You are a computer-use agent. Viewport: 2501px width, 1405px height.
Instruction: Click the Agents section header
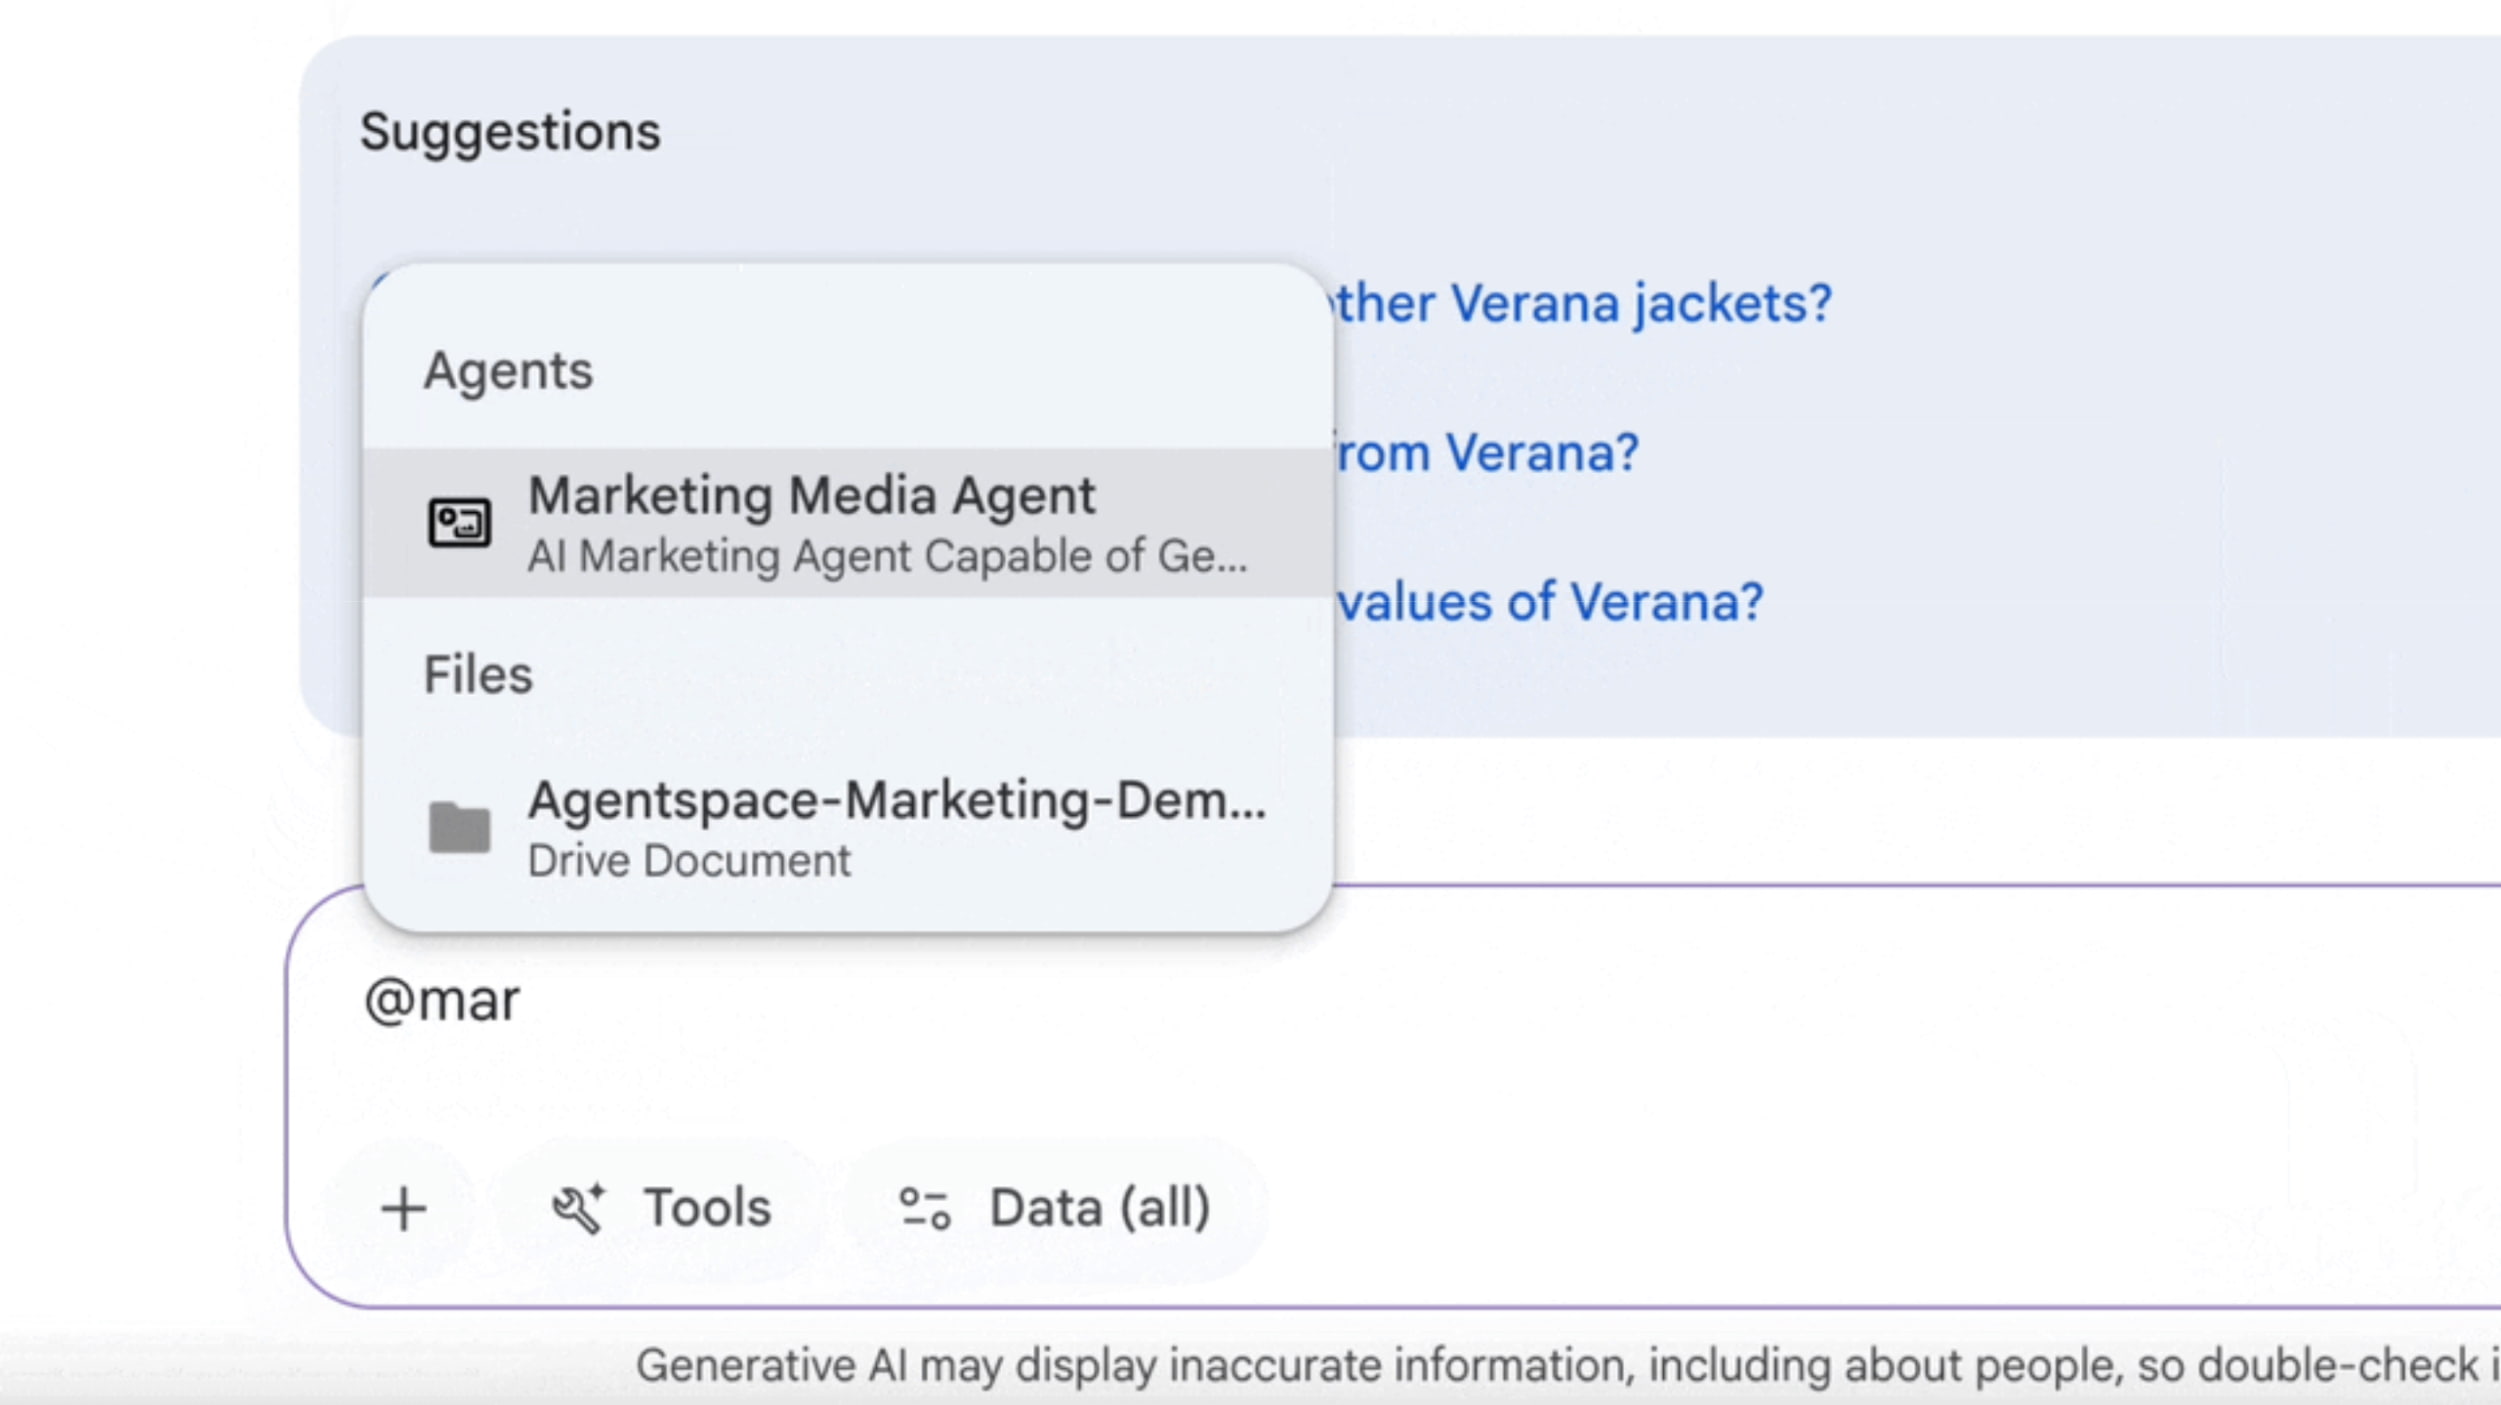[x=508, y=371]
